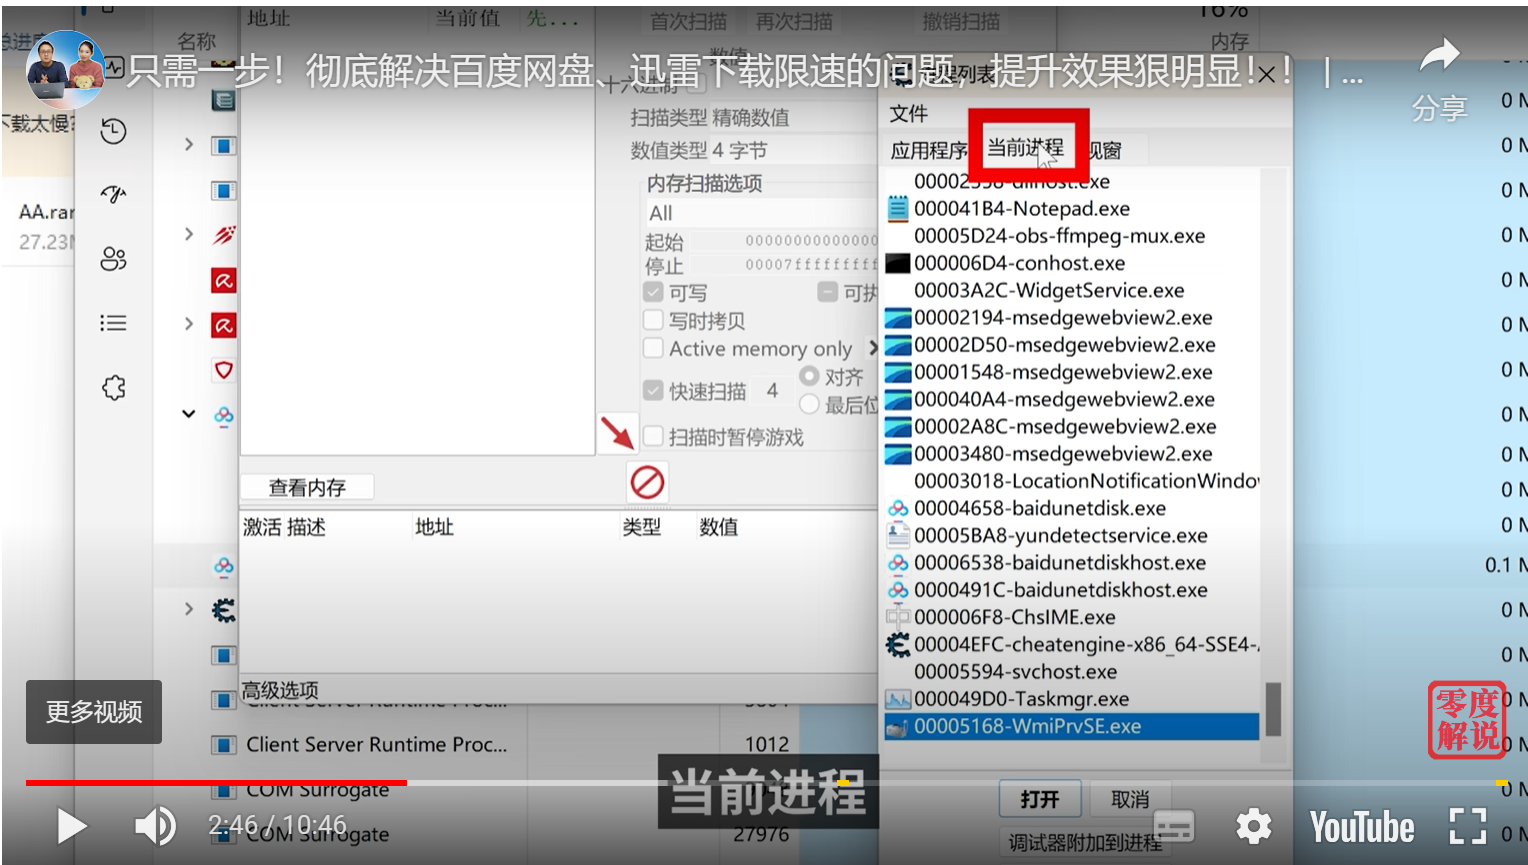Image resolution: width=1528 pixels, height=865 pixels.
Task: Click the 打开 button
Action: tap(1040, 799)
